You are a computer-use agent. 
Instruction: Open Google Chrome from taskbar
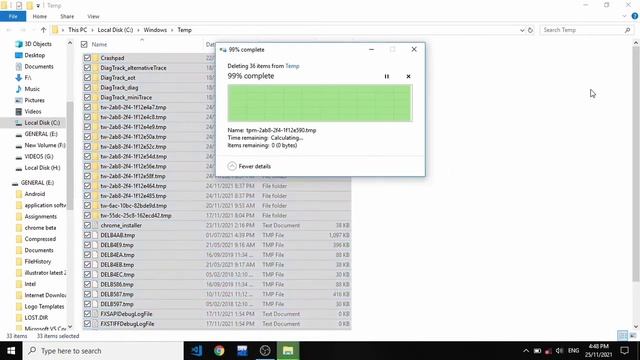(x=219, y=351)
